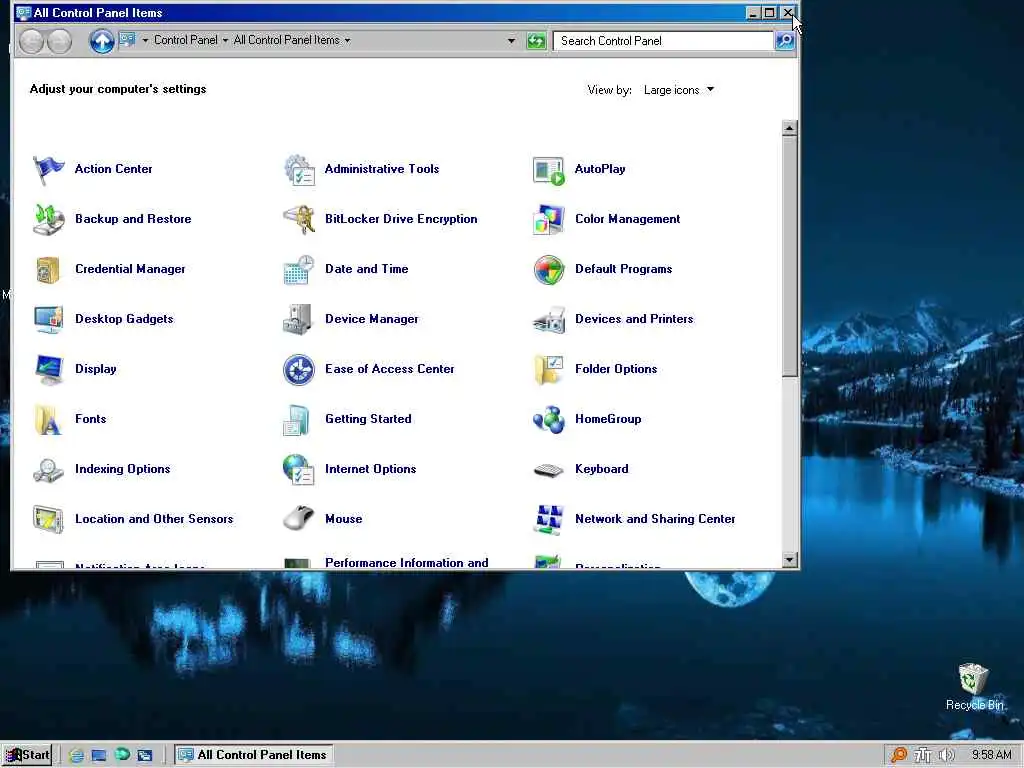Open the Action Center flag icon
Screen dimensions: 1024x768
coord(49,170)
